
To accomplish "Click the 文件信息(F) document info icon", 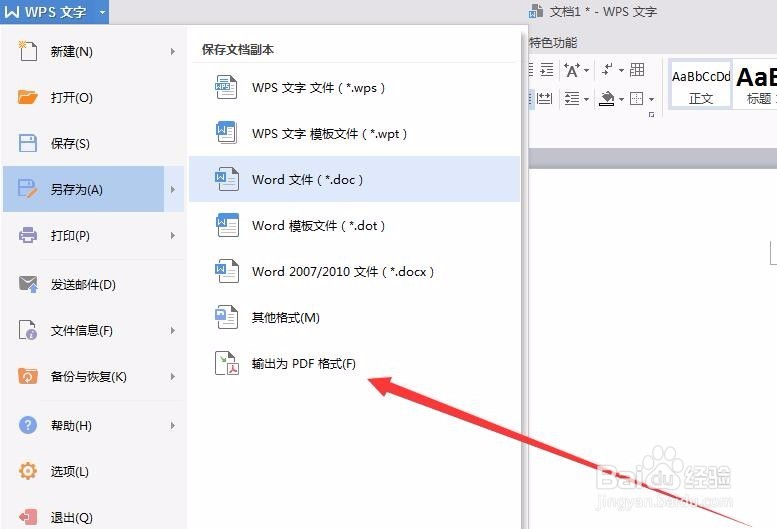I will tap(28, 330).
